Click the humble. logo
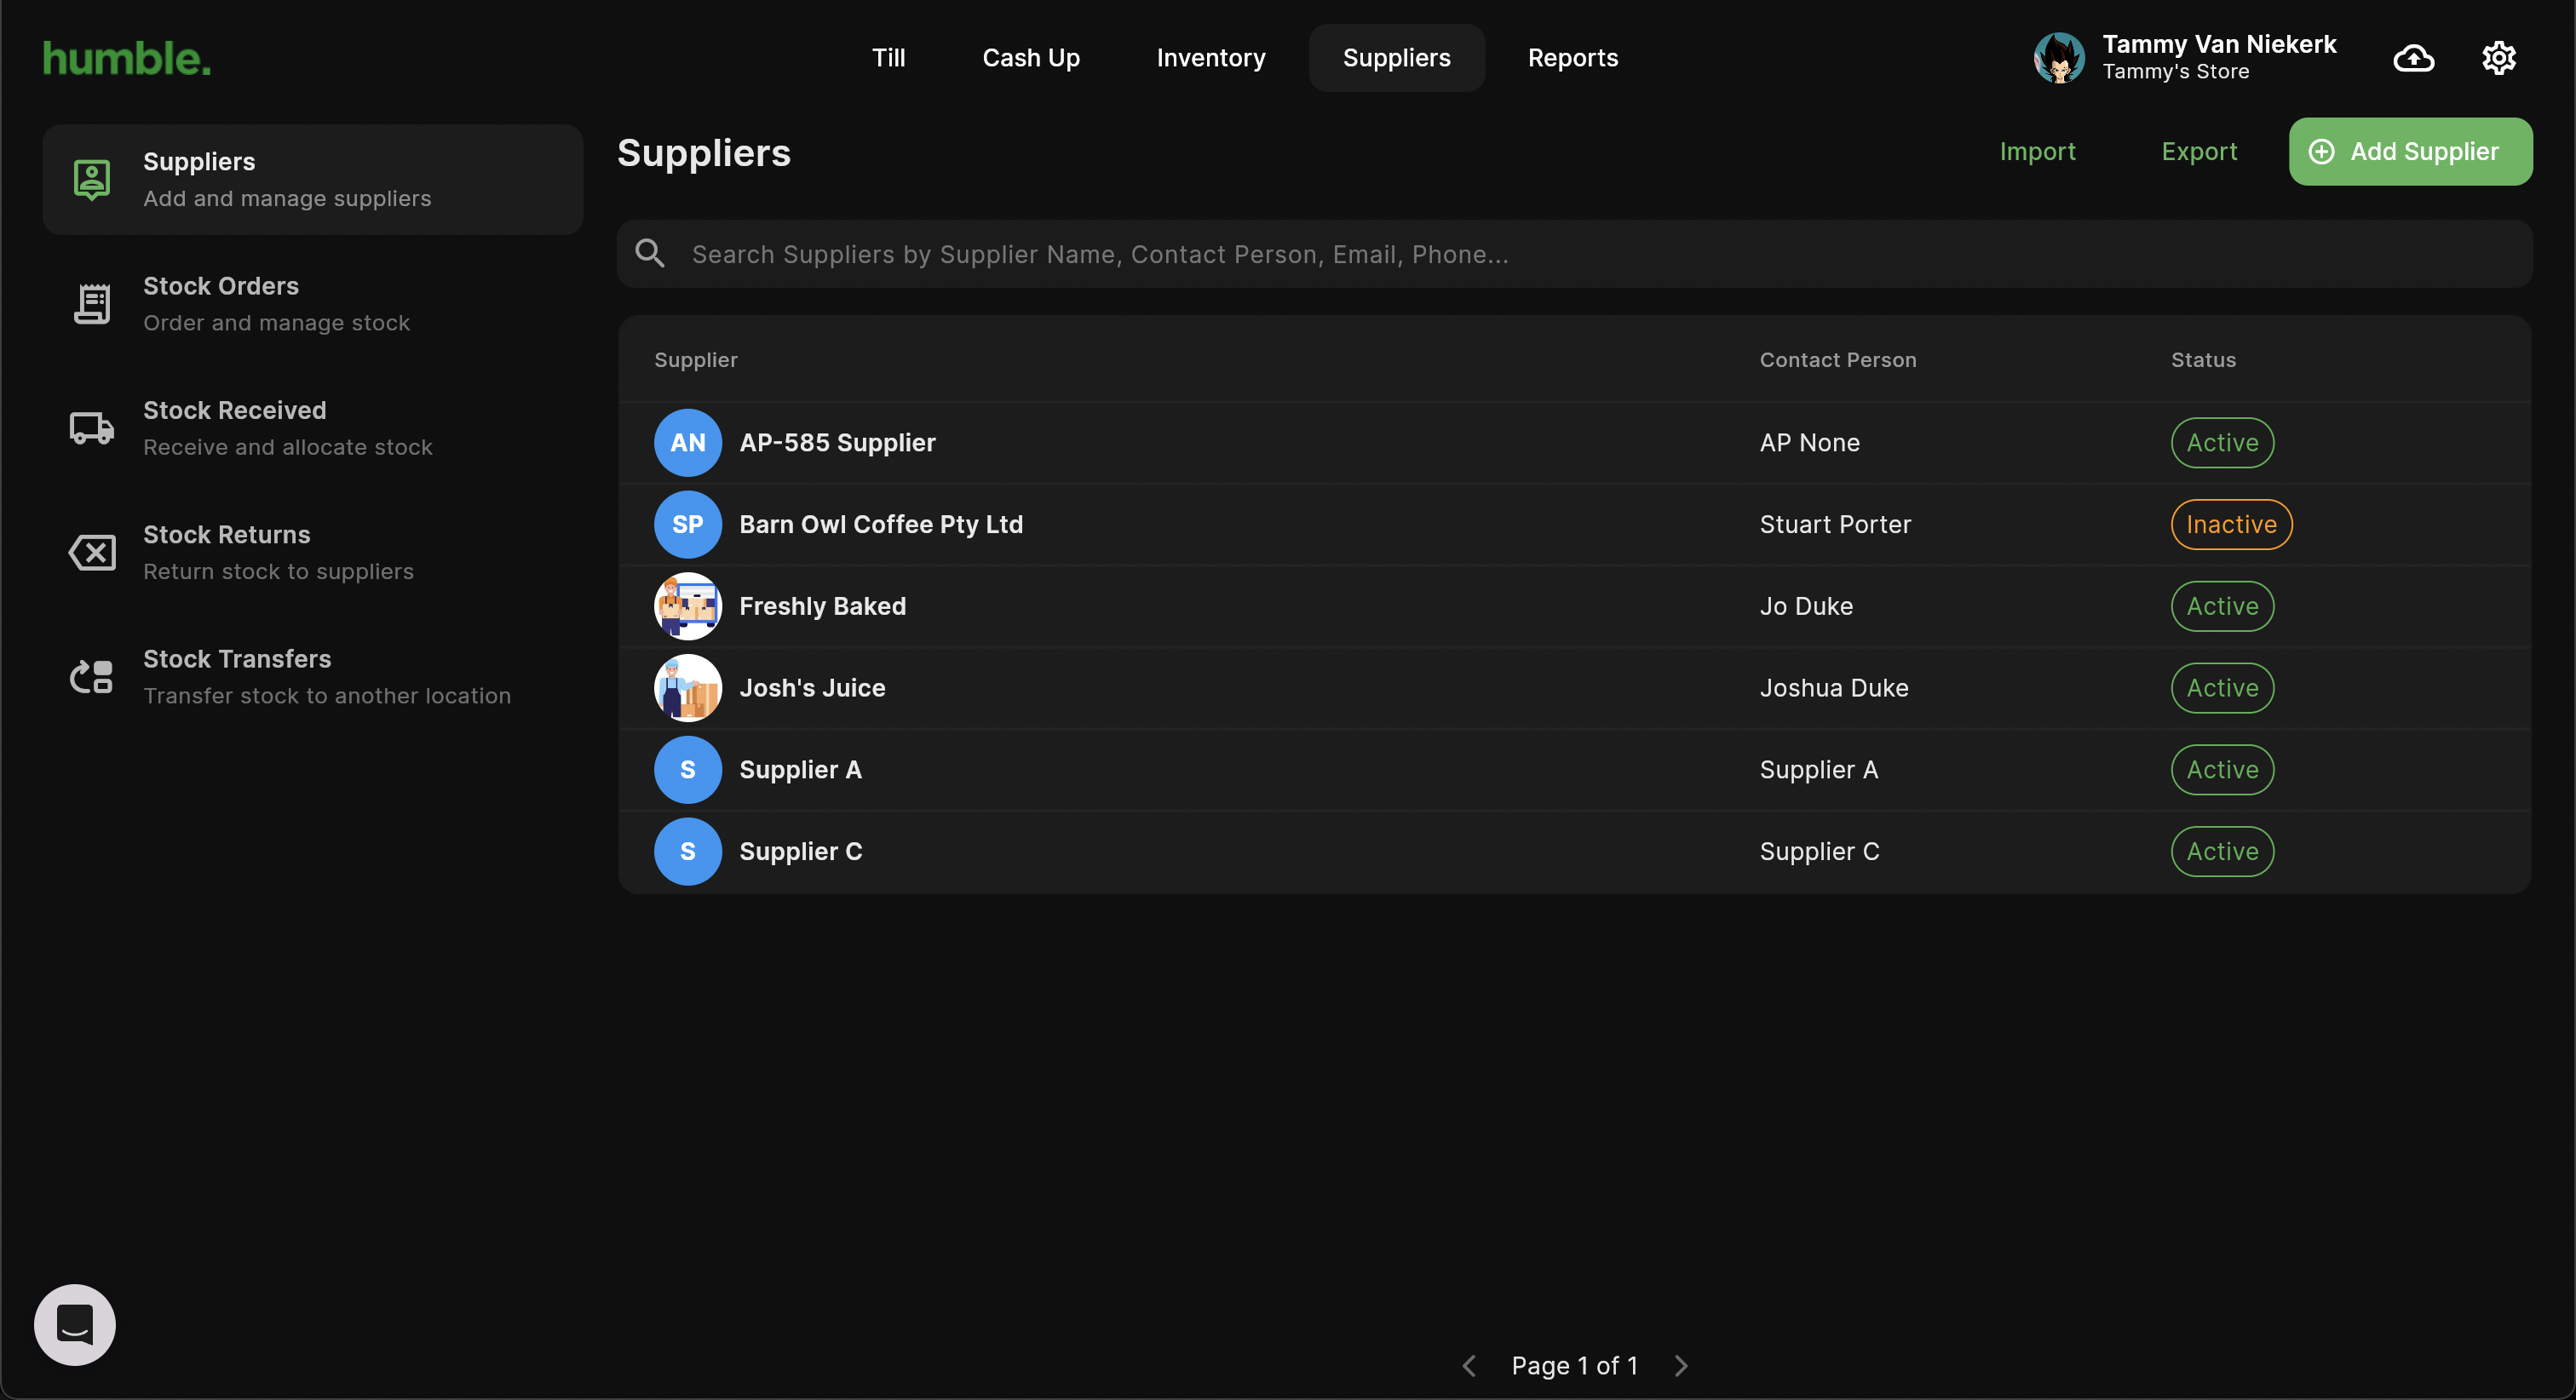The width and height of the screenshot is (2576, 1400). point(127,58)
